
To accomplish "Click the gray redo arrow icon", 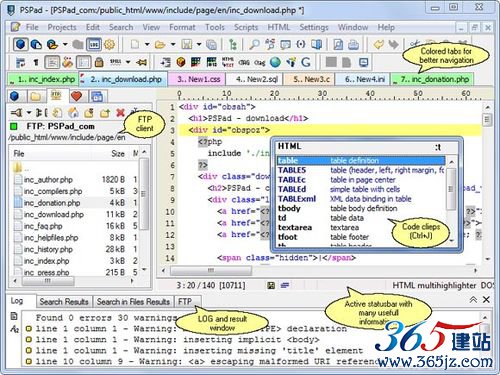I will (x=394, y=44).
